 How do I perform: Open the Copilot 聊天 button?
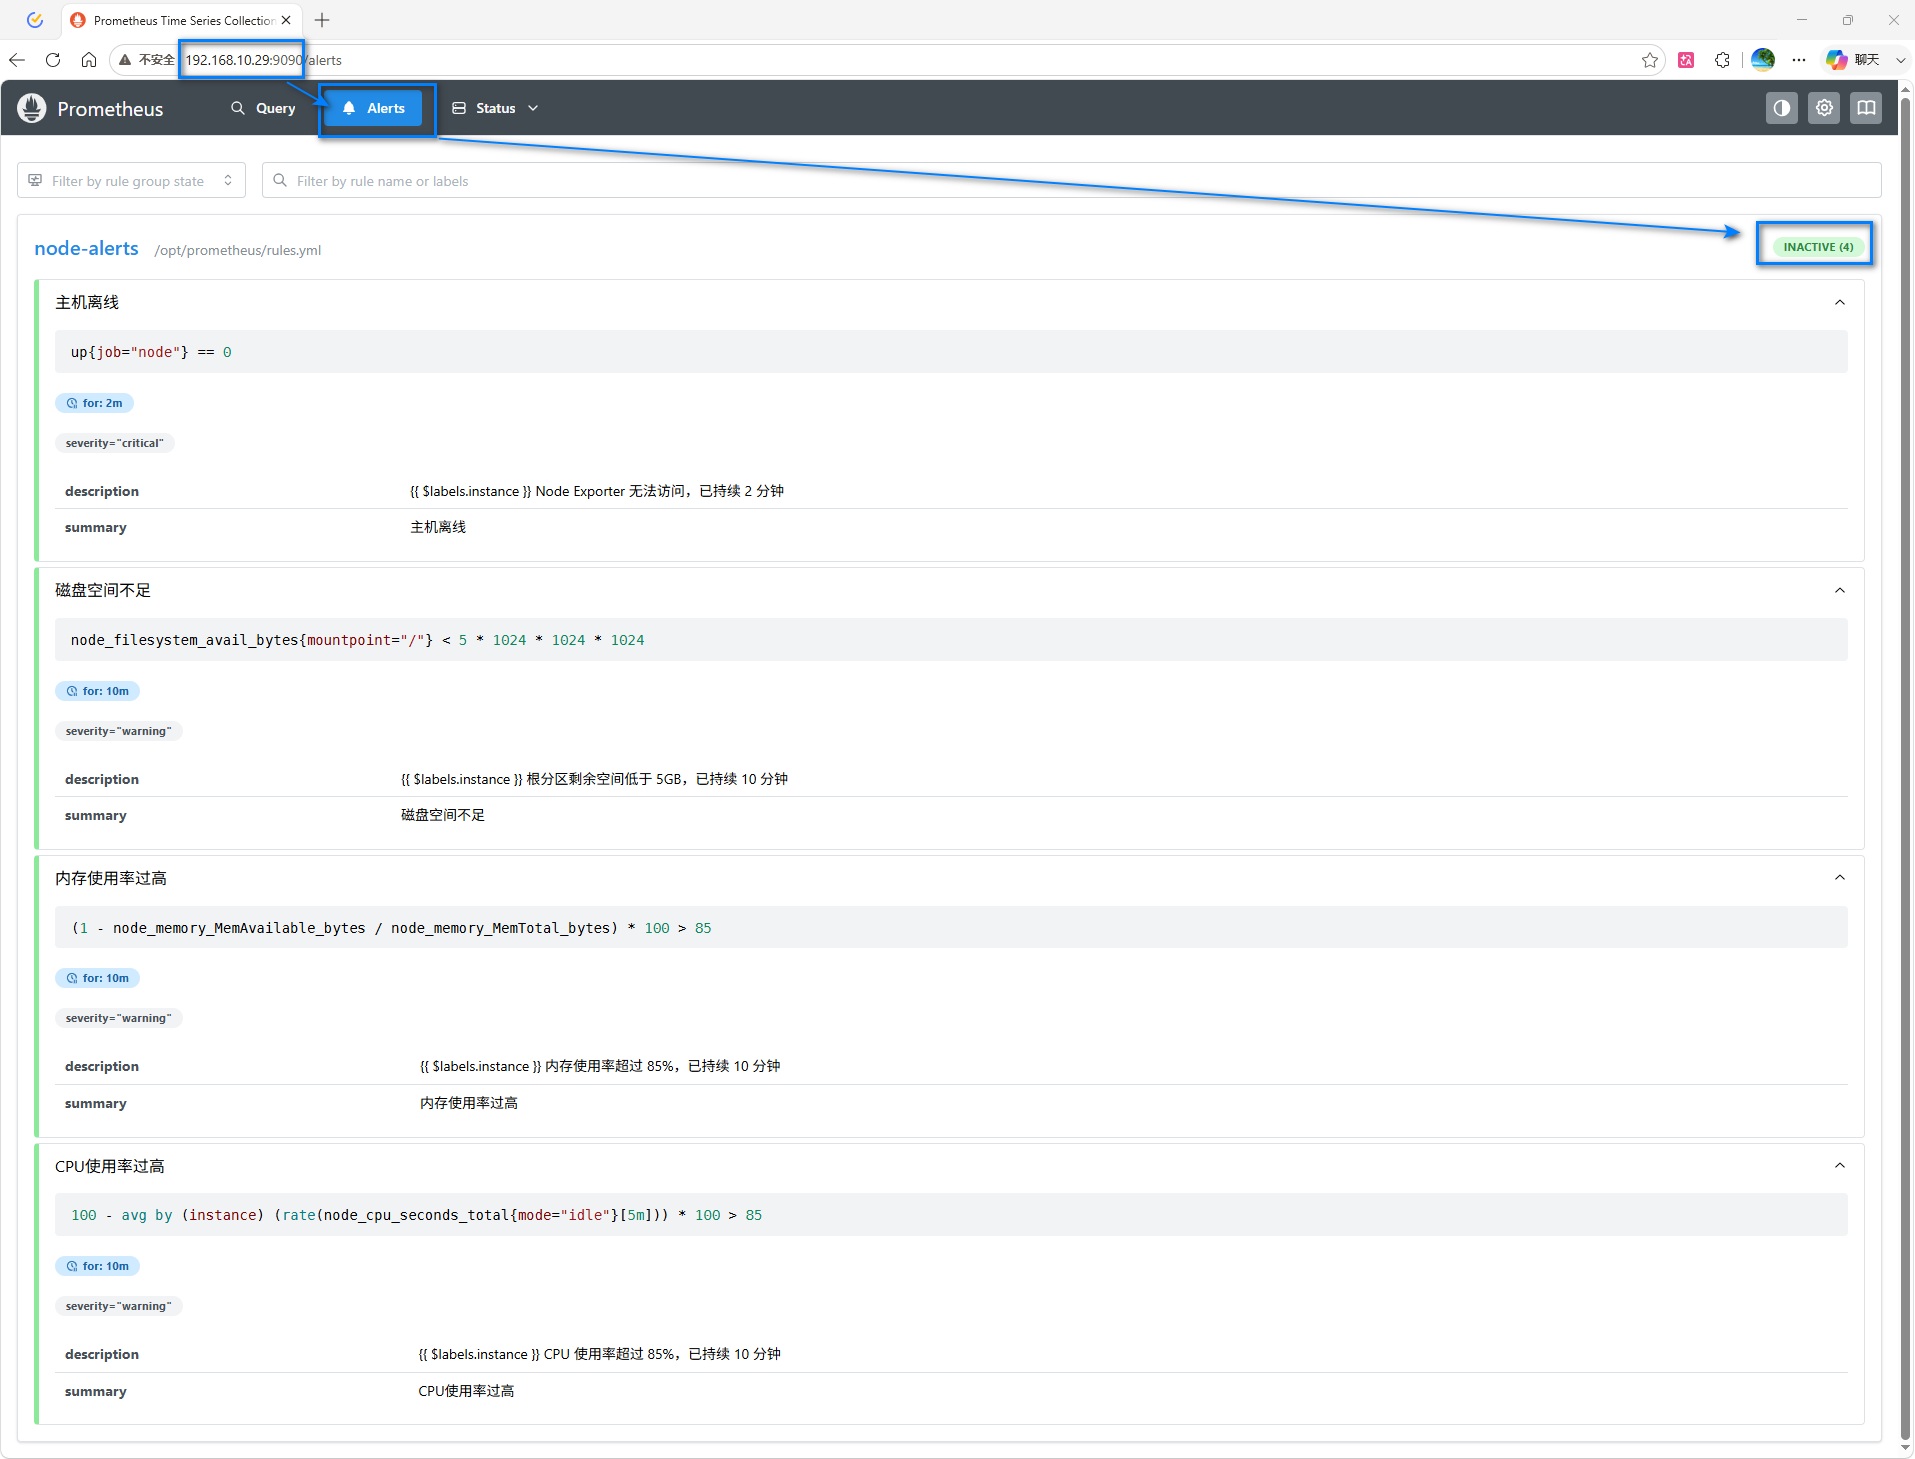(1853, 60)
